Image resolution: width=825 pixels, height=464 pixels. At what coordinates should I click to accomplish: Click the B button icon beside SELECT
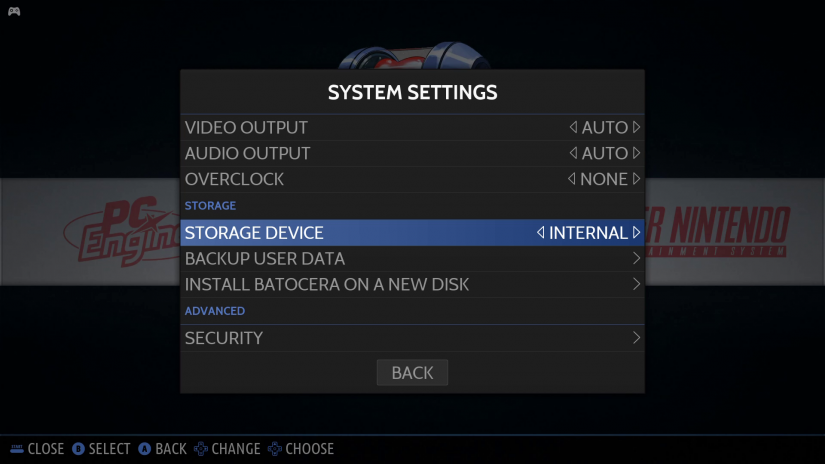(x=78, y=449)
